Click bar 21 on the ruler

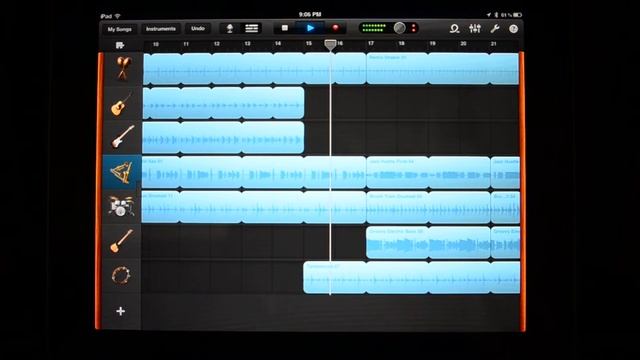pos(493,44)
